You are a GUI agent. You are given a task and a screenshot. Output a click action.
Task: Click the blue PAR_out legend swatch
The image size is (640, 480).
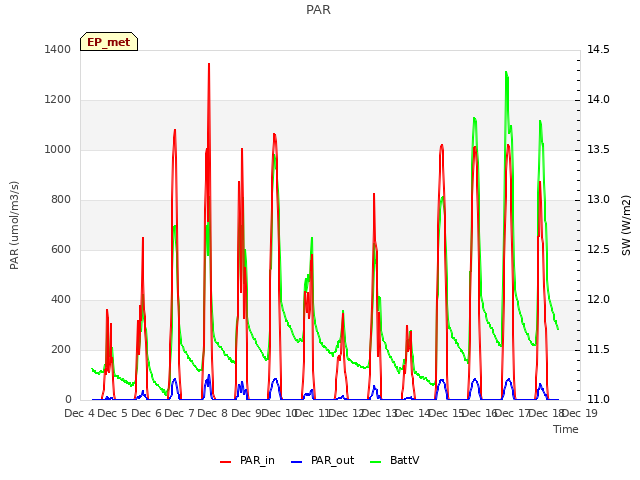pos(296,462)
